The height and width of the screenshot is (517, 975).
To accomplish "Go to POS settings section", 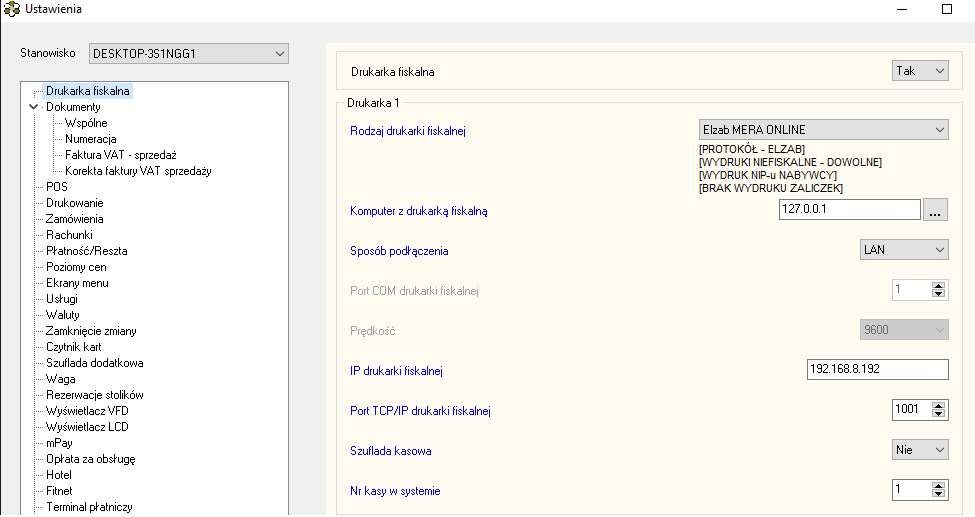I will coord(57,187).
